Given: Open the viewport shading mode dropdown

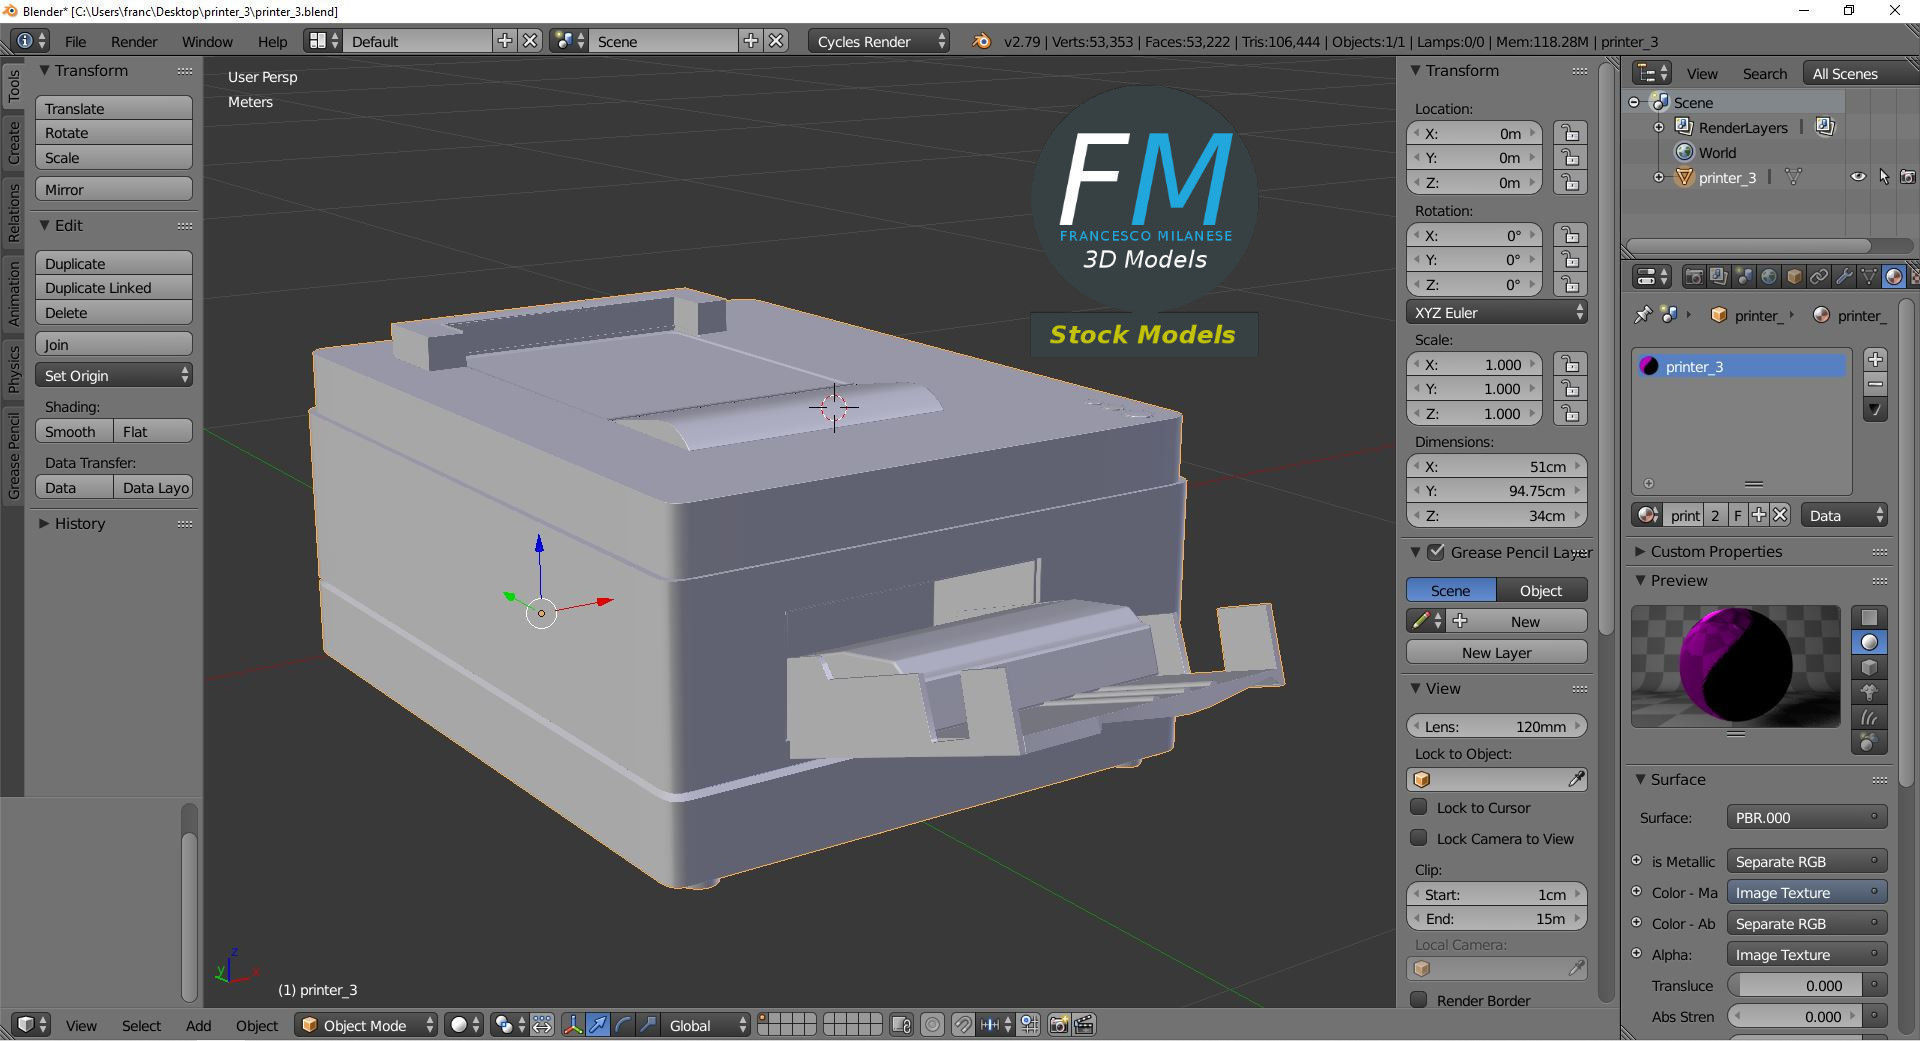Looking at the screenshot, I should click(464, 1025).
